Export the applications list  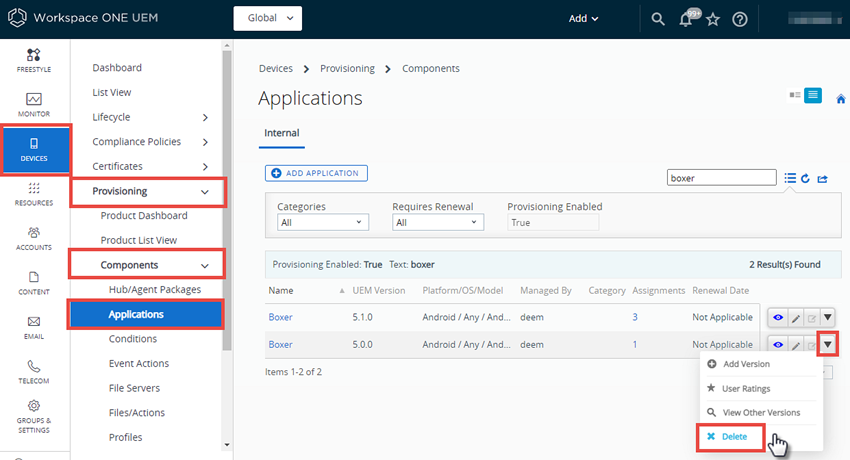[x=822, y=178]
